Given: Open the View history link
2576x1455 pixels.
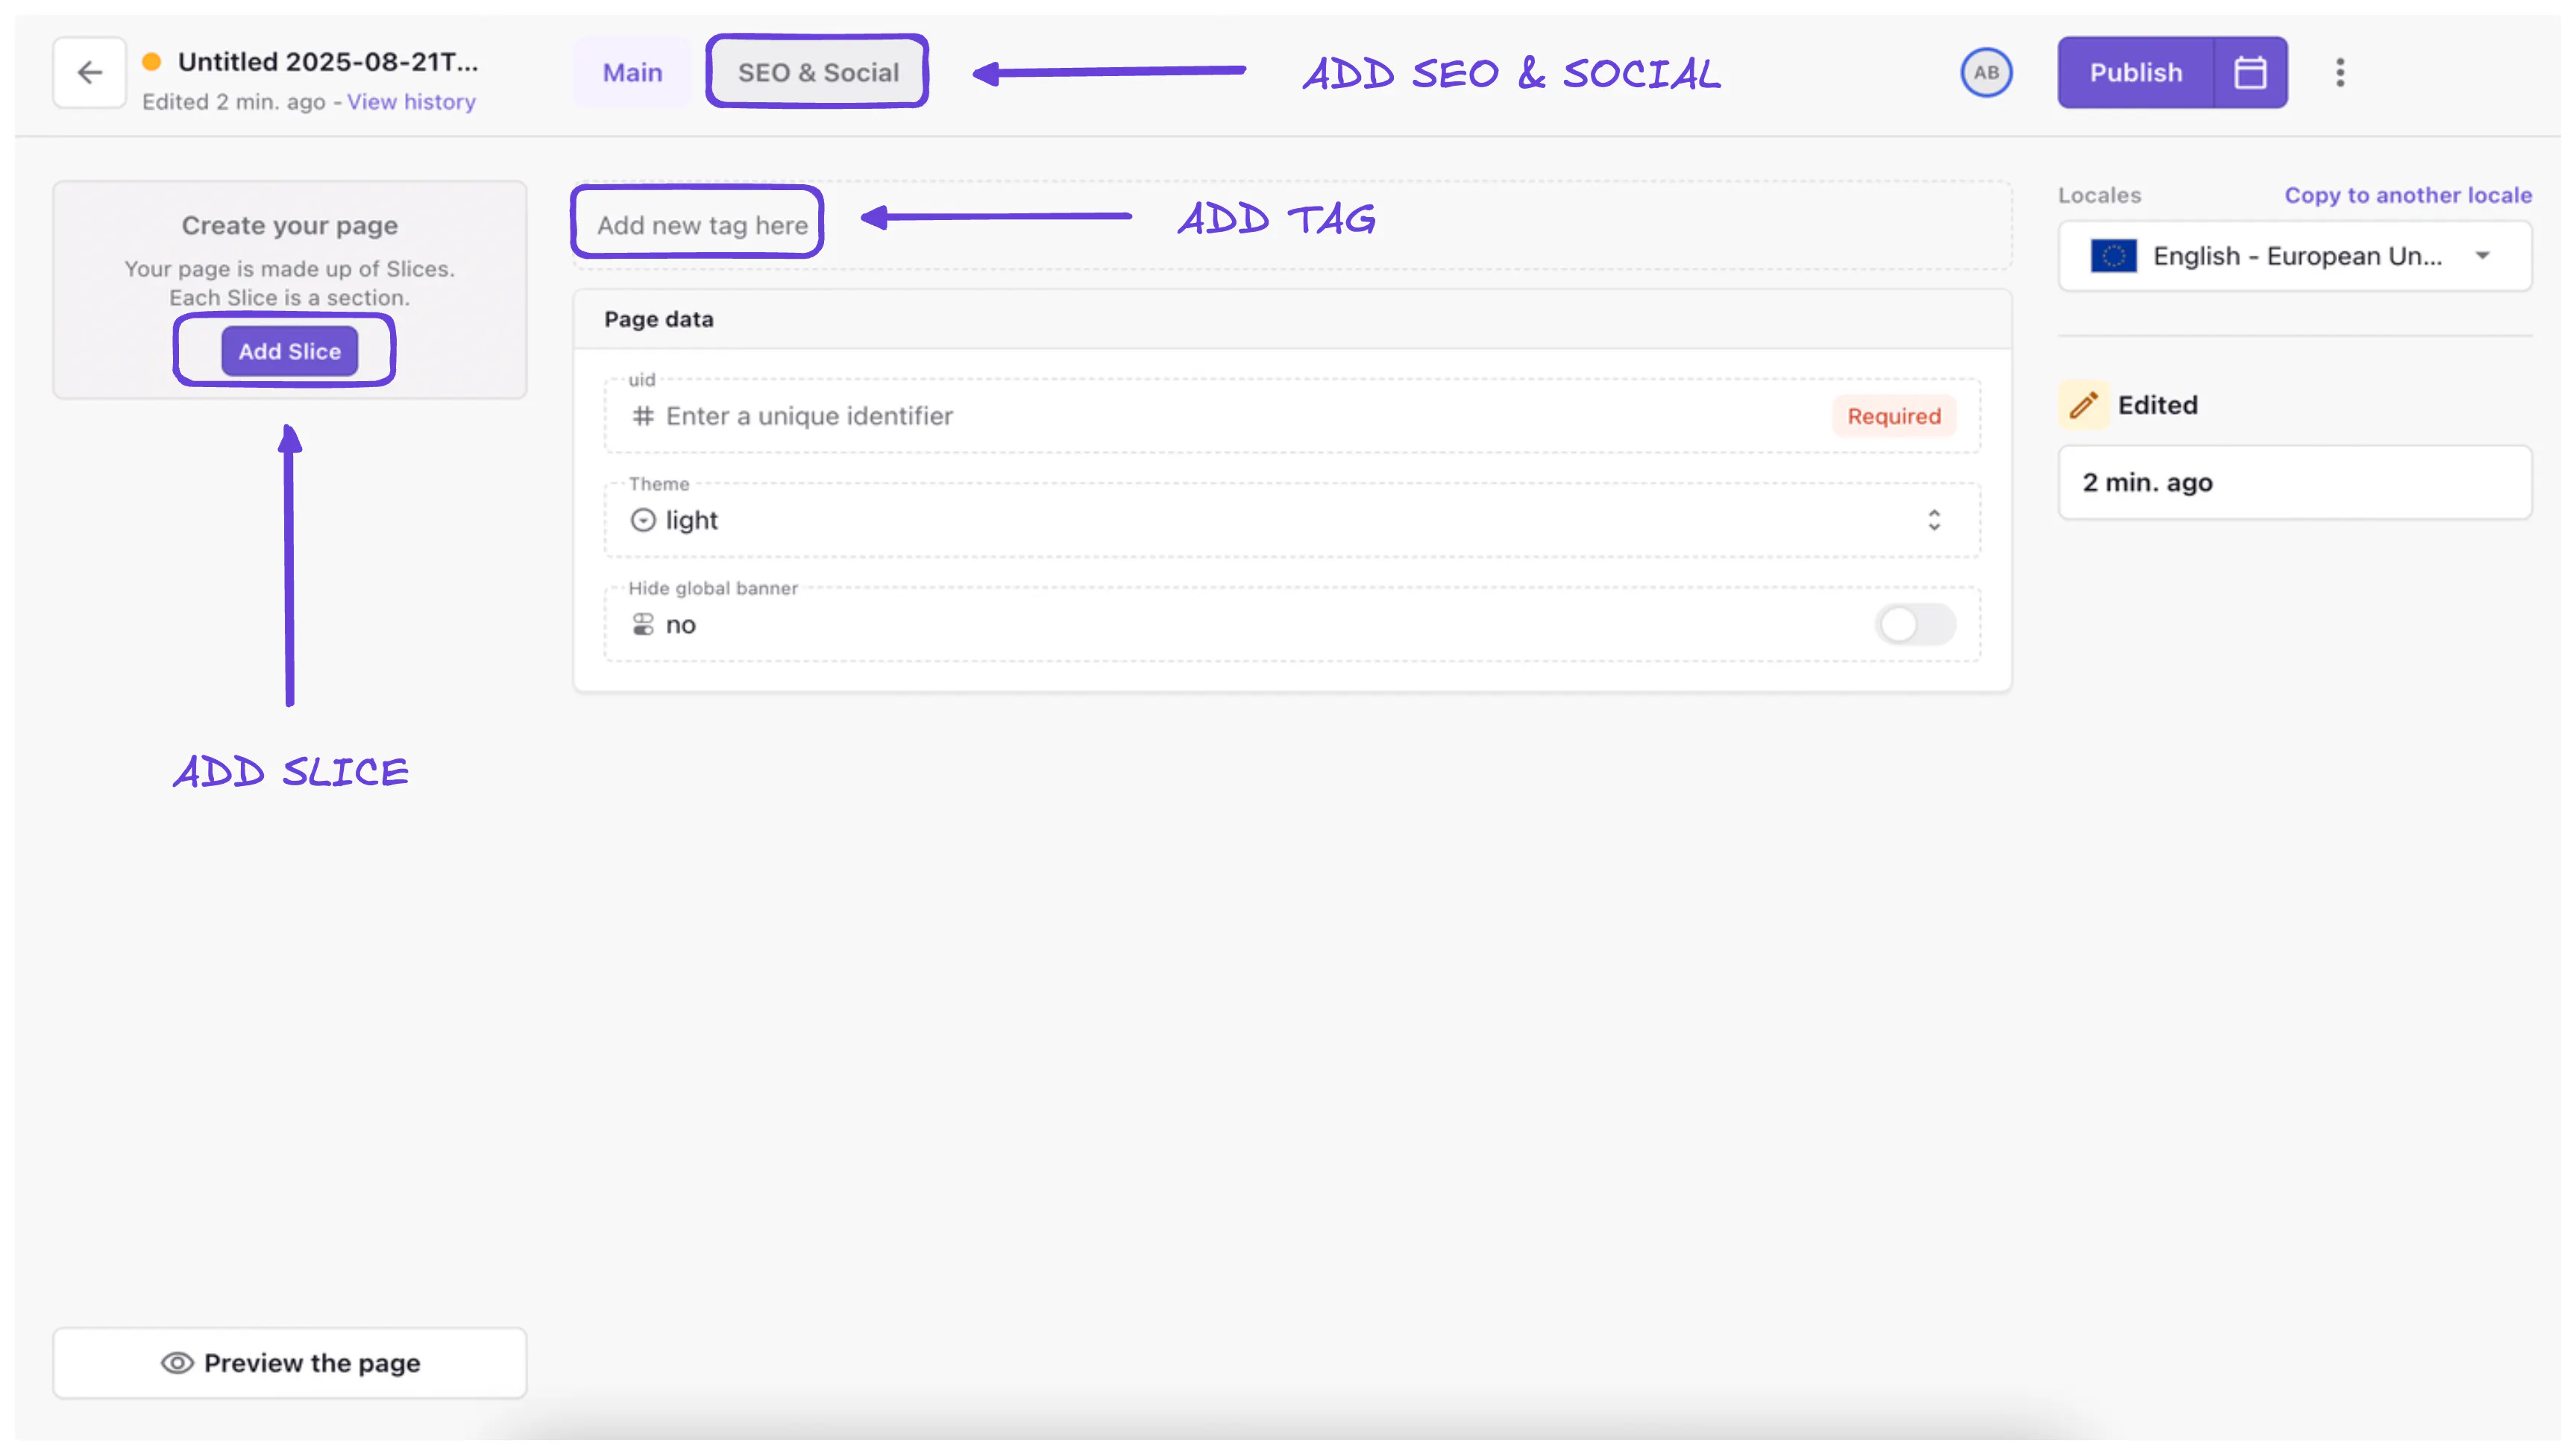Looking at the screenshot, I should click(x=411, y=102).
